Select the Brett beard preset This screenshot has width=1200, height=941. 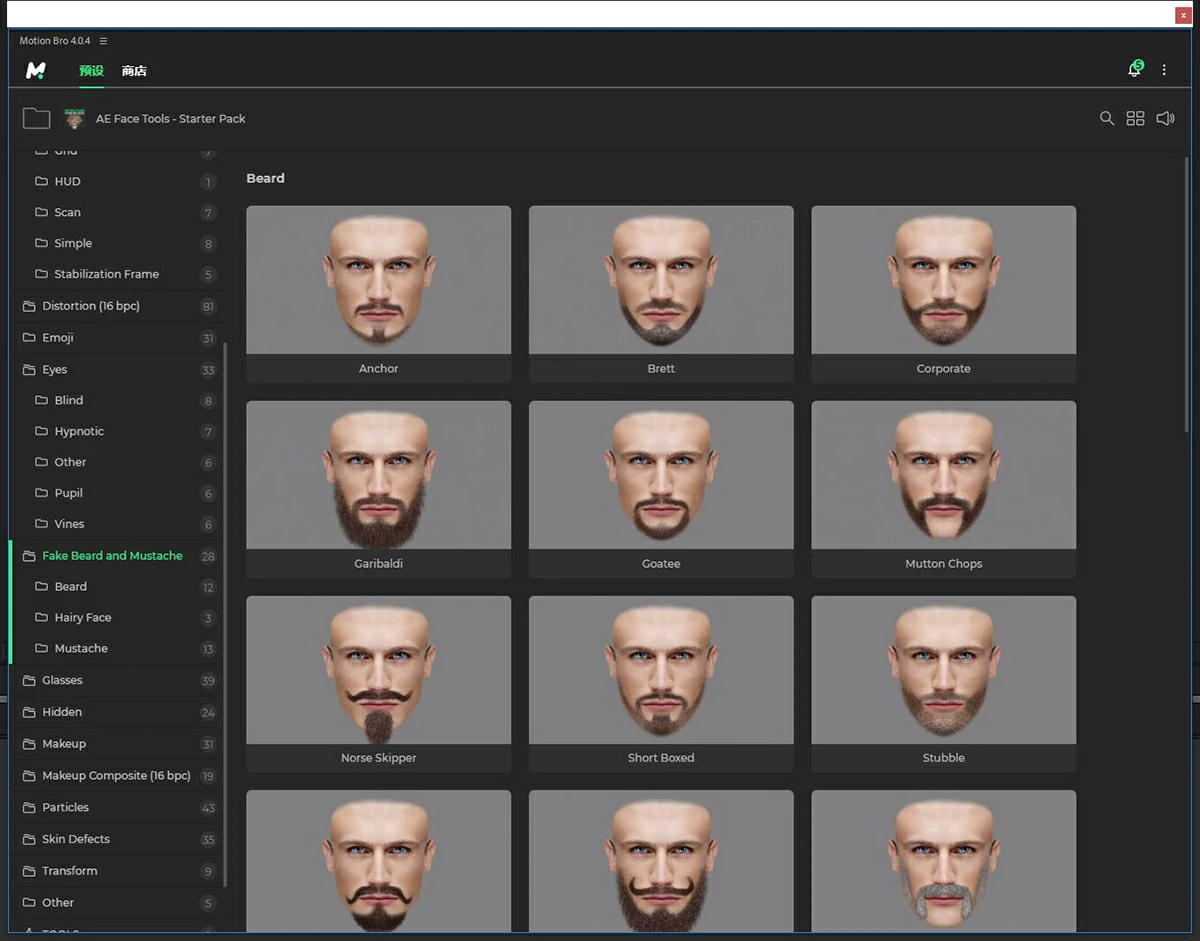661,294
